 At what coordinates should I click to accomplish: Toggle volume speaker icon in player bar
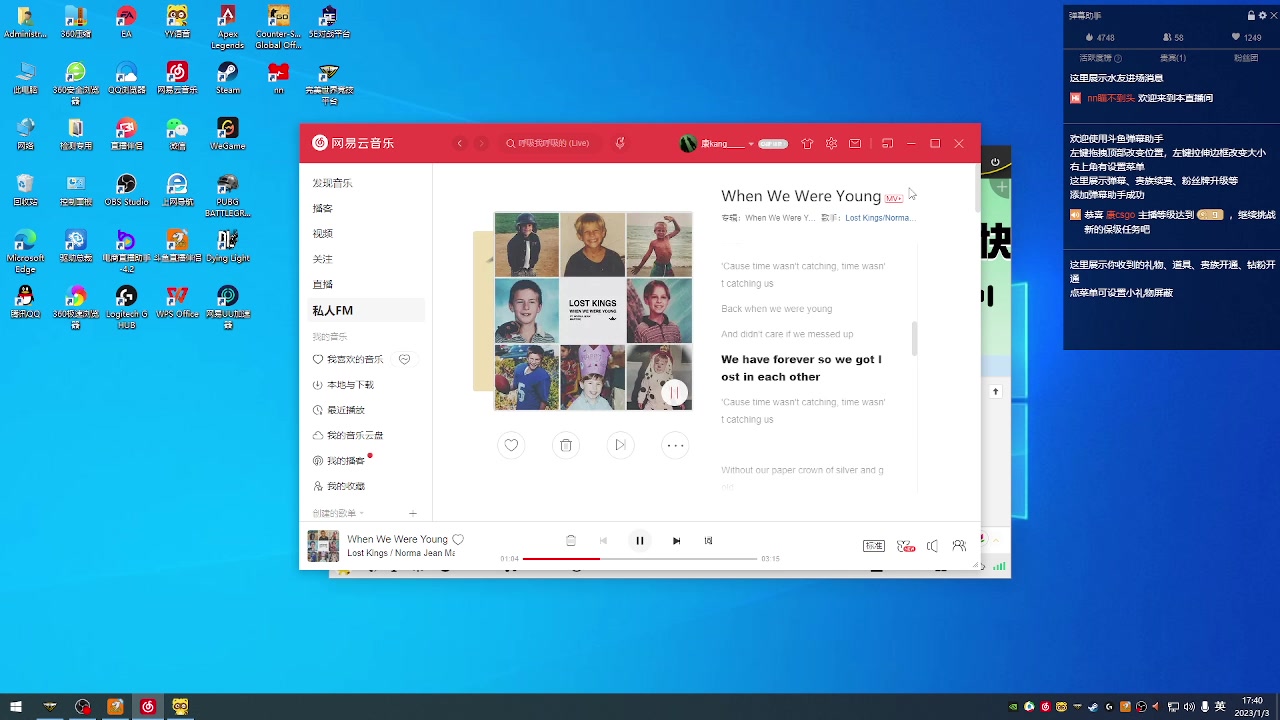click(x=932, y=546)
